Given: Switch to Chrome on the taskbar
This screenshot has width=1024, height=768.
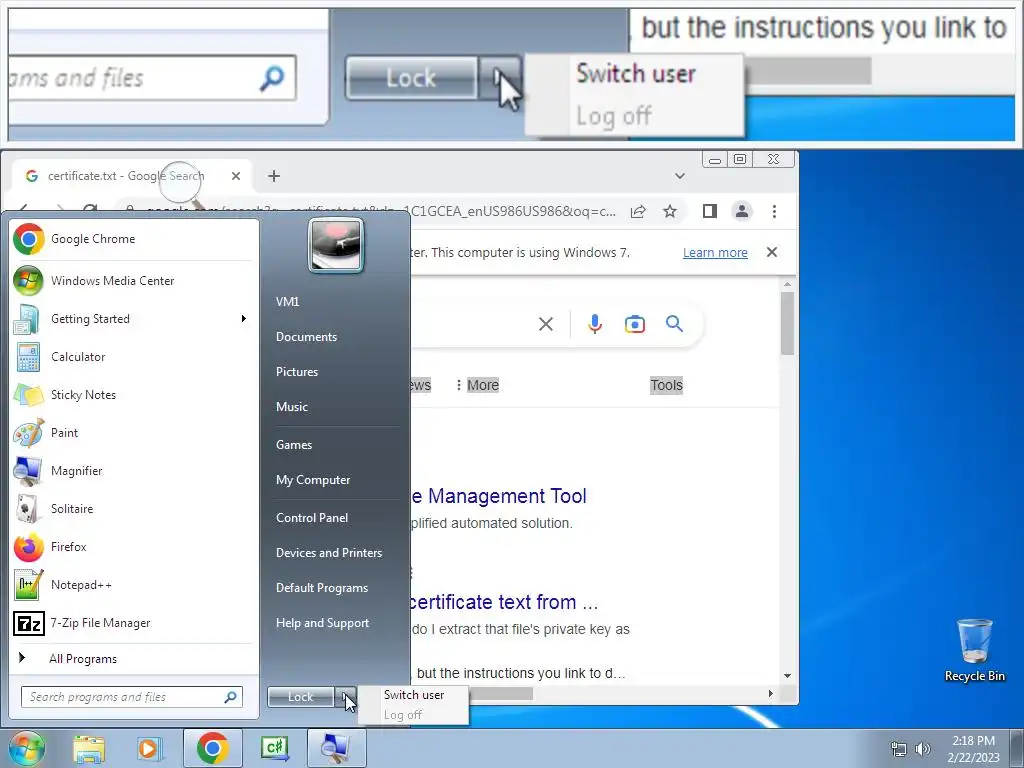Looking at the screenshot, I should coord(212,748).
